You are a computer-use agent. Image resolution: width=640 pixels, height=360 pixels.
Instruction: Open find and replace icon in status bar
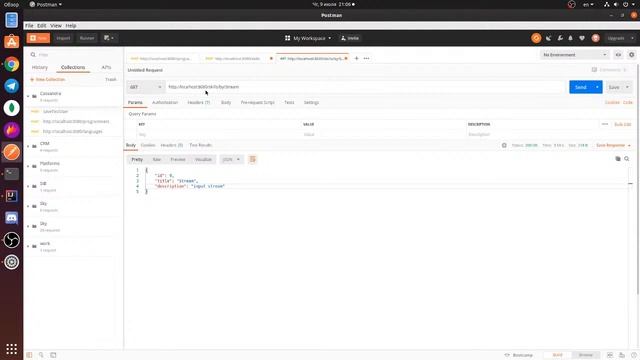(41, 355)
